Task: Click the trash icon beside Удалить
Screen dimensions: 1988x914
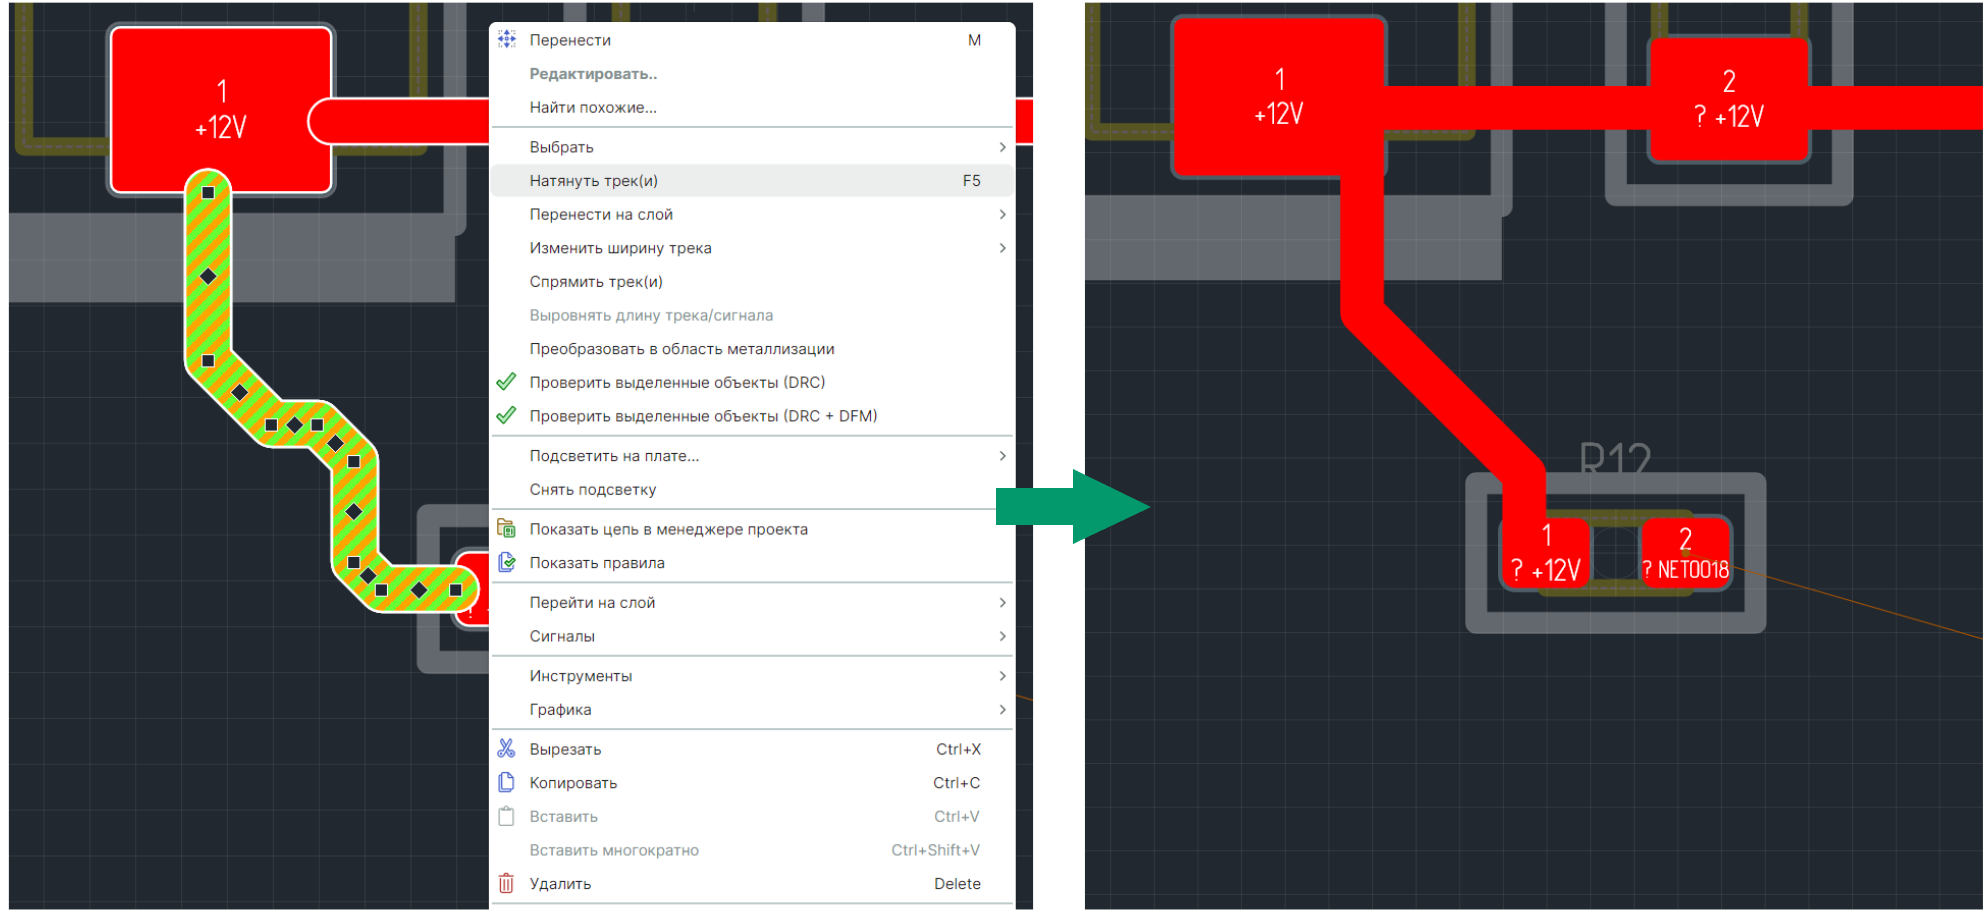Action: click(x=507, y=883)
